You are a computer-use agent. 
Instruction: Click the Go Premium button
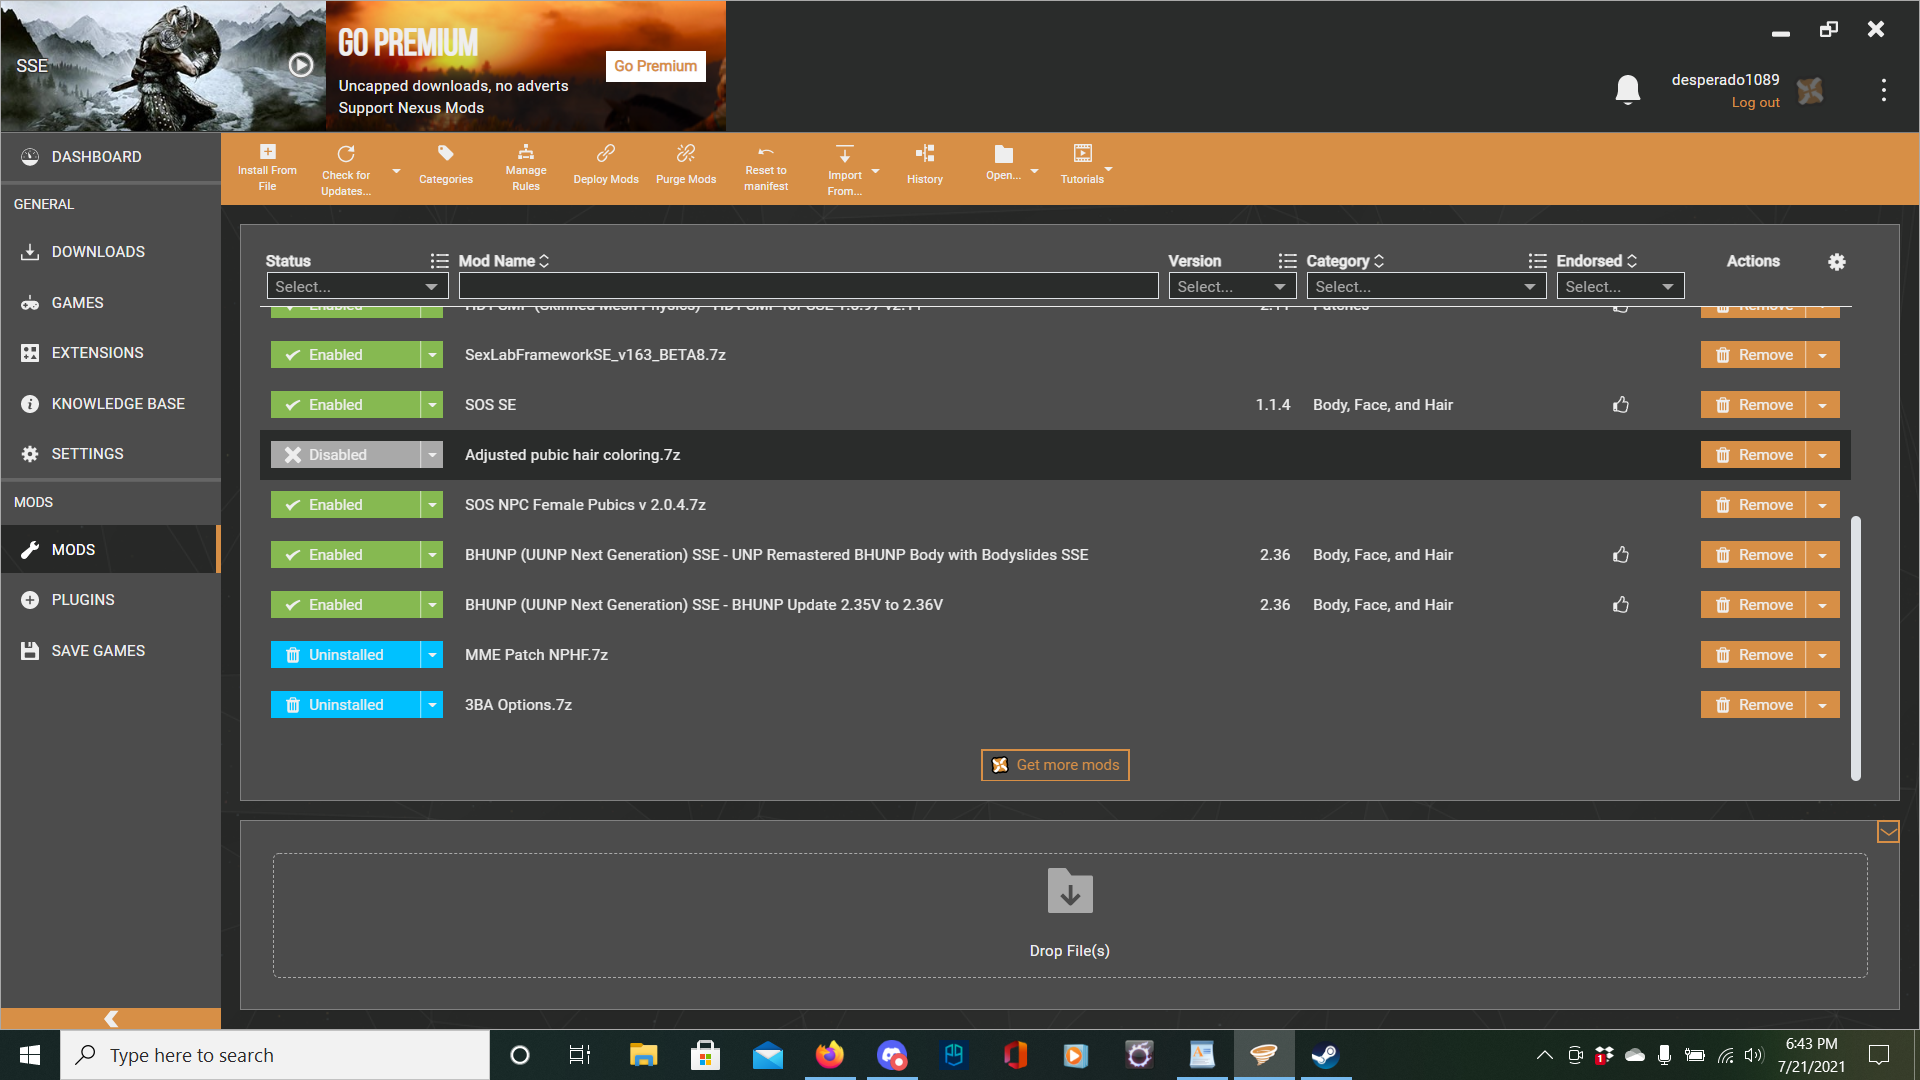click(655, 66)
